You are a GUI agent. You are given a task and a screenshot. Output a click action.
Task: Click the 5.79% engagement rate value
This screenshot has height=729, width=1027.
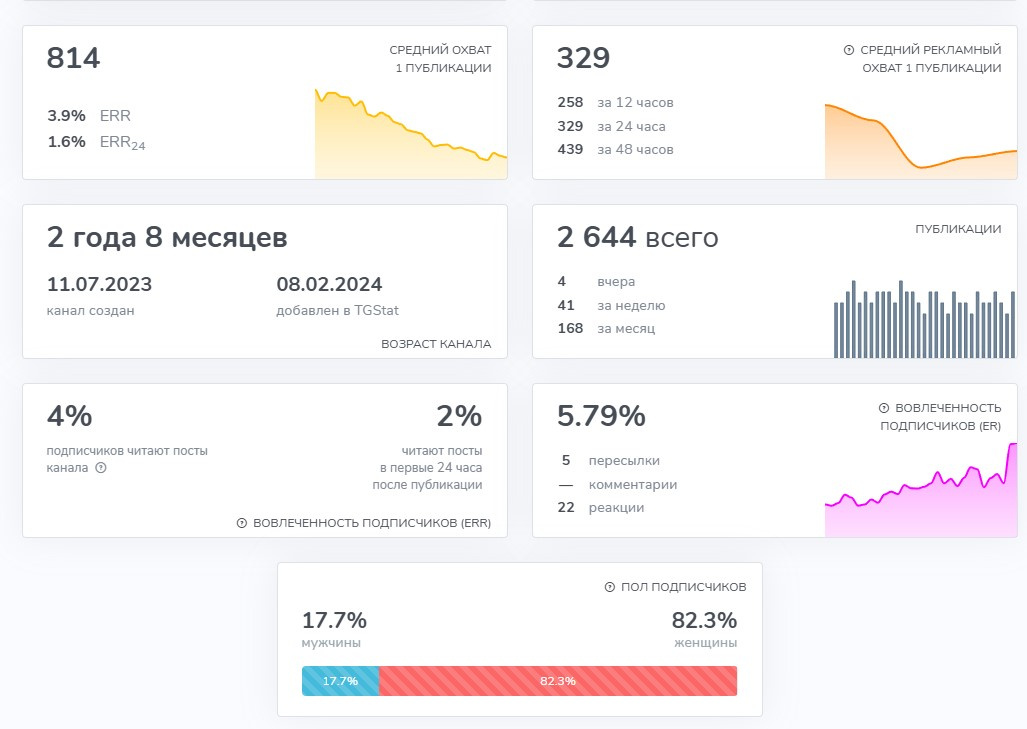pyautogui.click(x=601, y=416)
